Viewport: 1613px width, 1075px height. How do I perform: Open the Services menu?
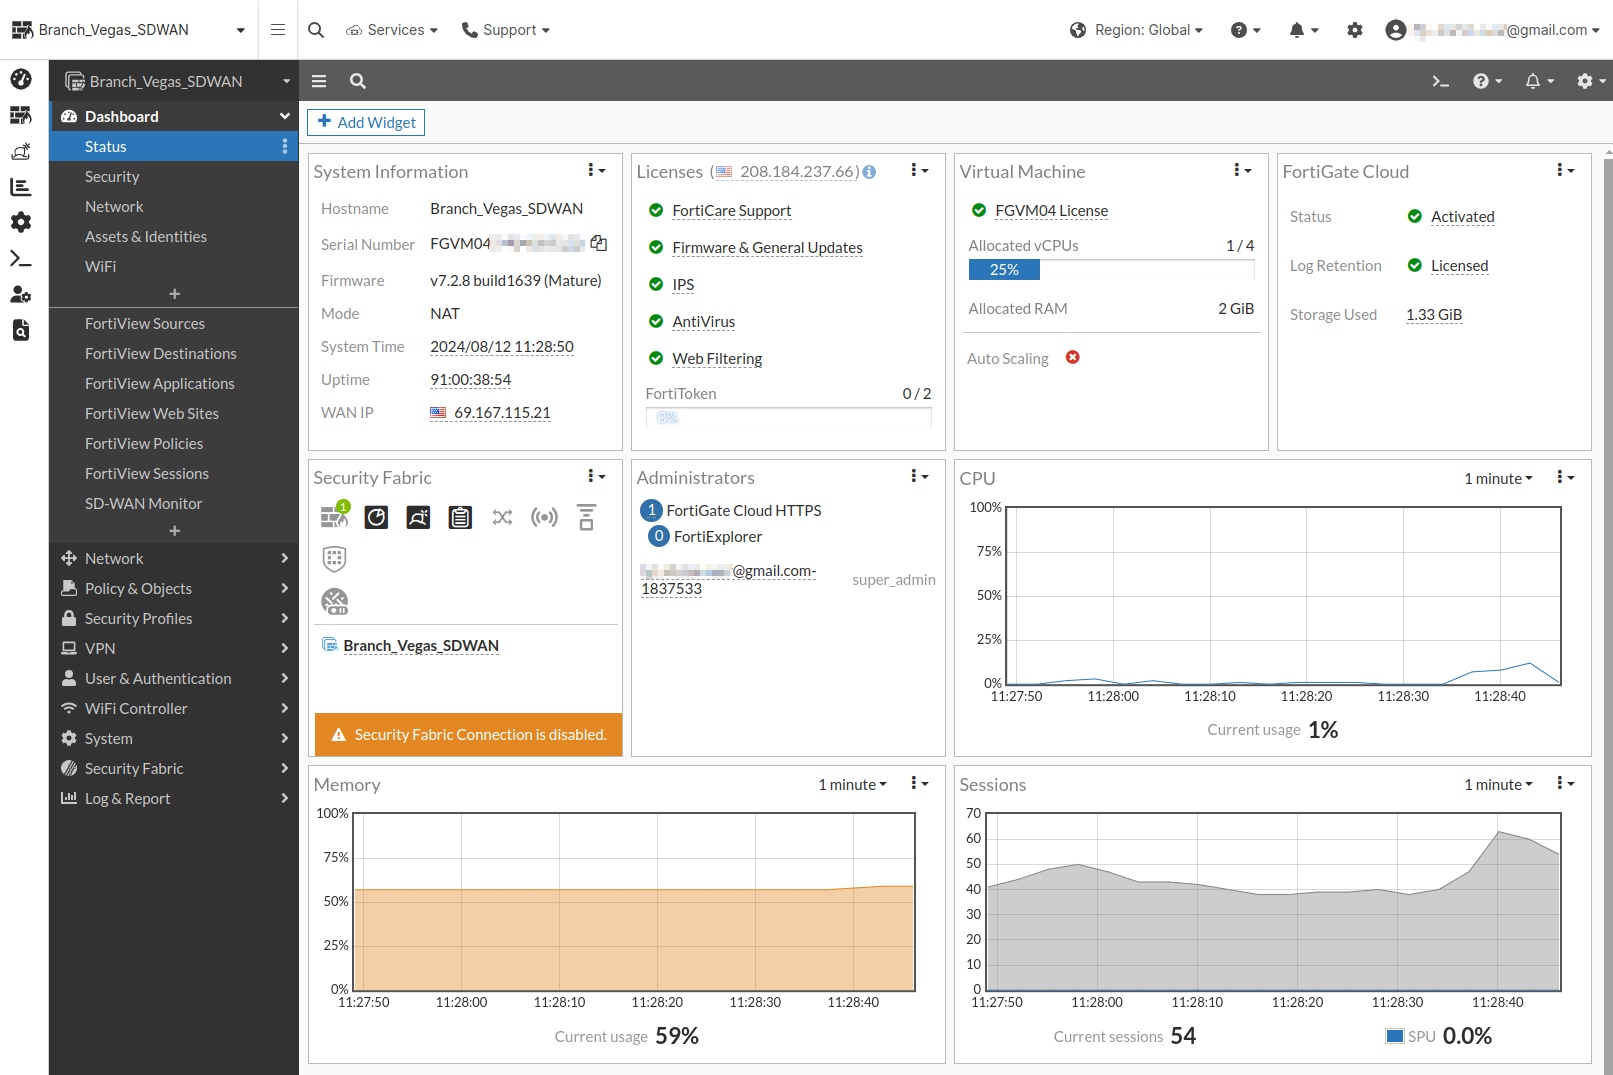[x=391, y=29]
